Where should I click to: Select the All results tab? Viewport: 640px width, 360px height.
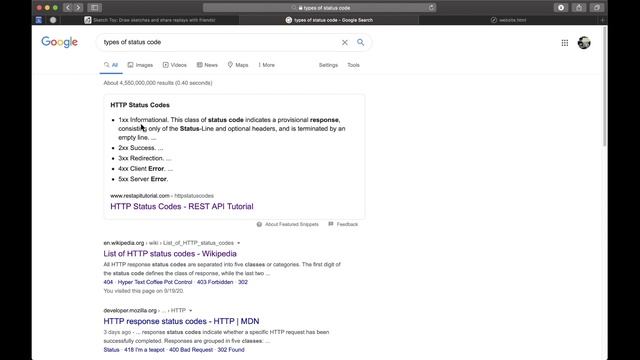tap(111, 65)
